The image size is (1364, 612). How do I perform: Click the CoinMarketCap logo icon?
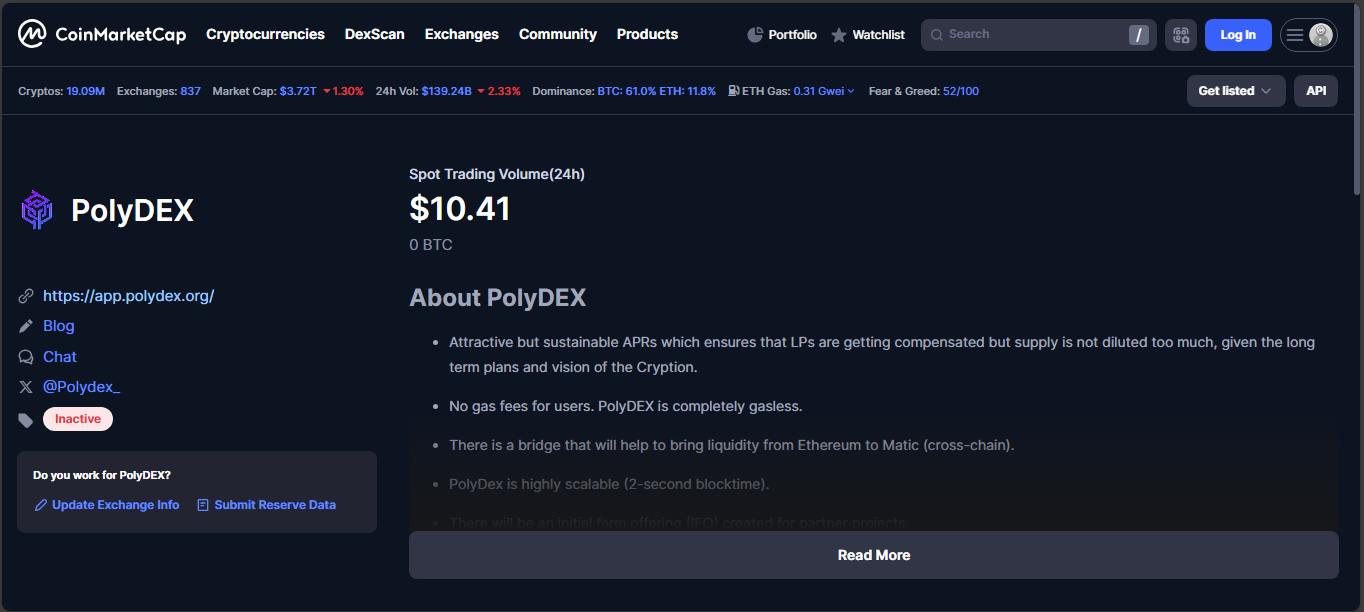[32, 34]
